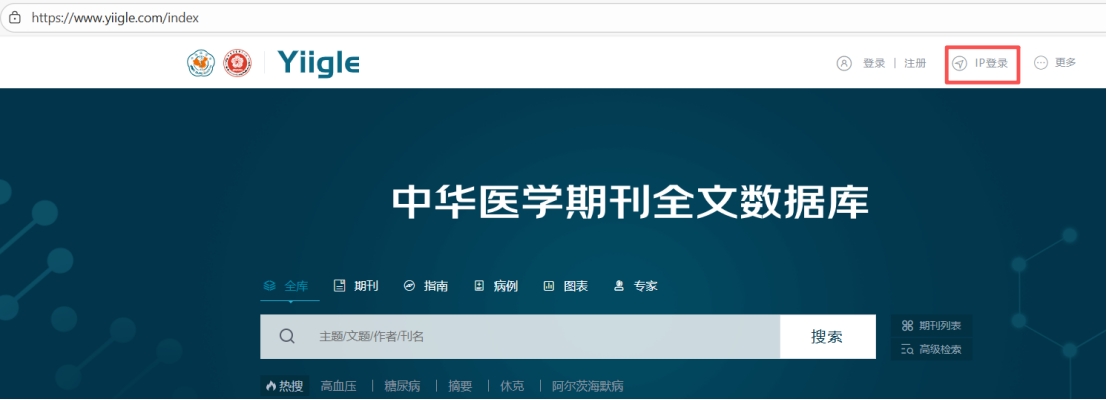The image size is (1107, 400).
Task: Click the 主题/文题/作者/刊名 search field
Action: (x=540, y=337)
